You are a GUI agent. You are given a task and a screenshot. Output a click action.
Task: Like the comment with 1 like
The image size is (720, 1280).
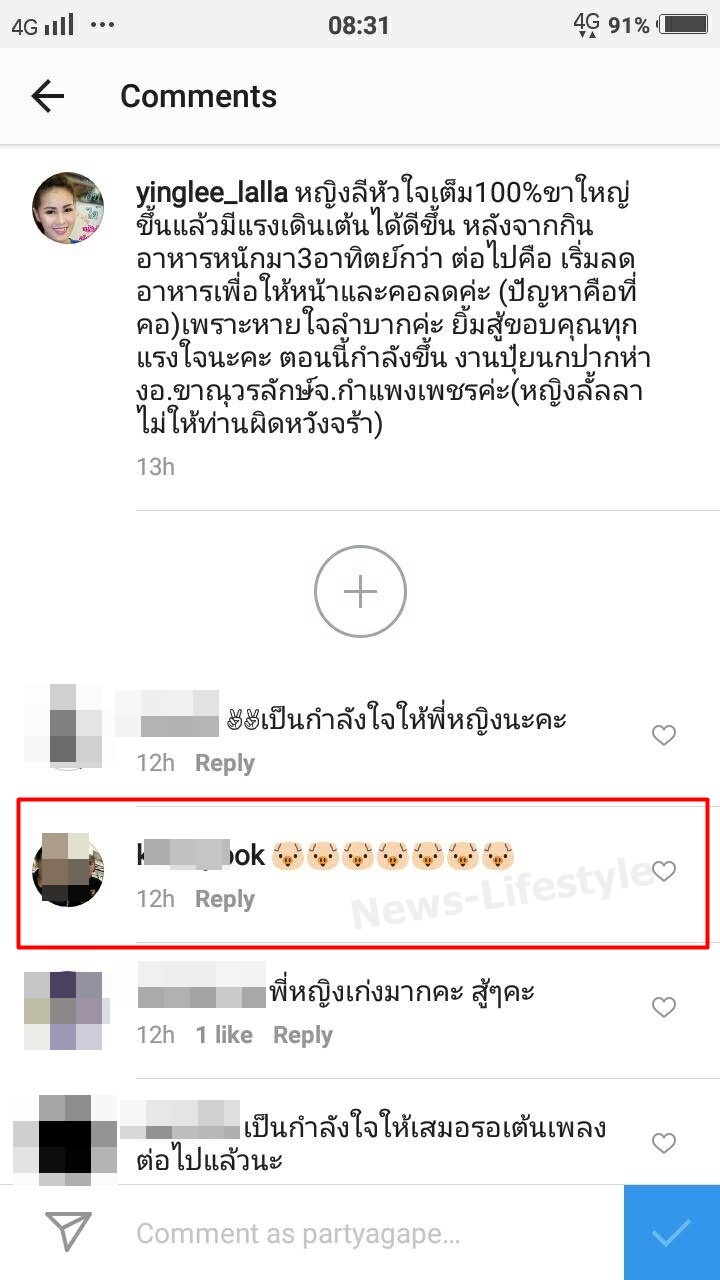(664, 1007)
